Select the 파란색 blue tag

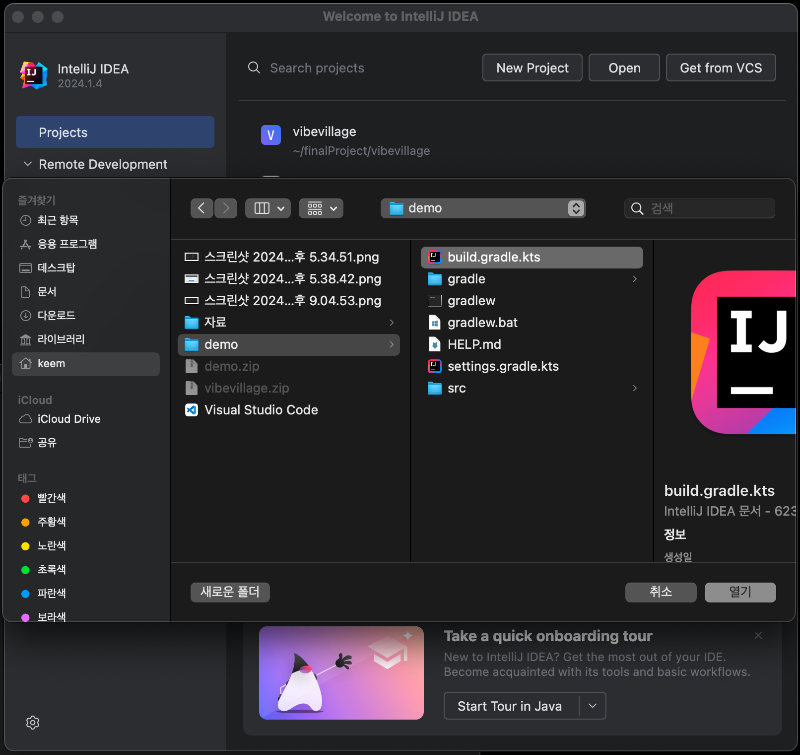coord(86,593)
